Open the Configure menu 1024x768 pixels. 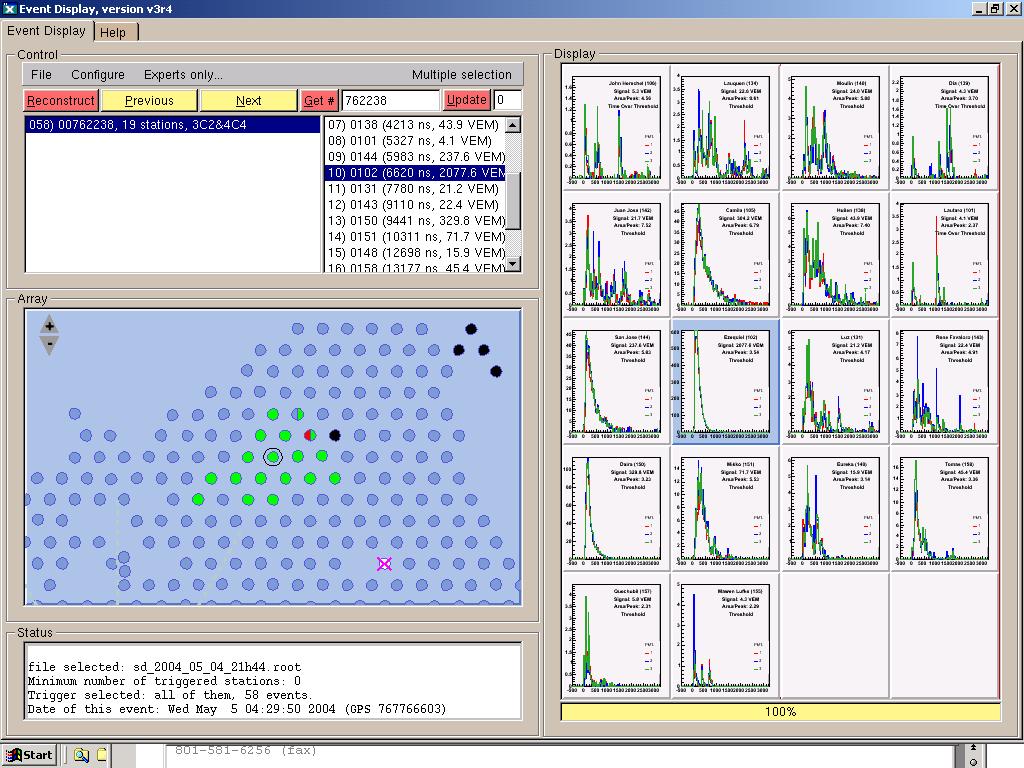pos(98,74)
